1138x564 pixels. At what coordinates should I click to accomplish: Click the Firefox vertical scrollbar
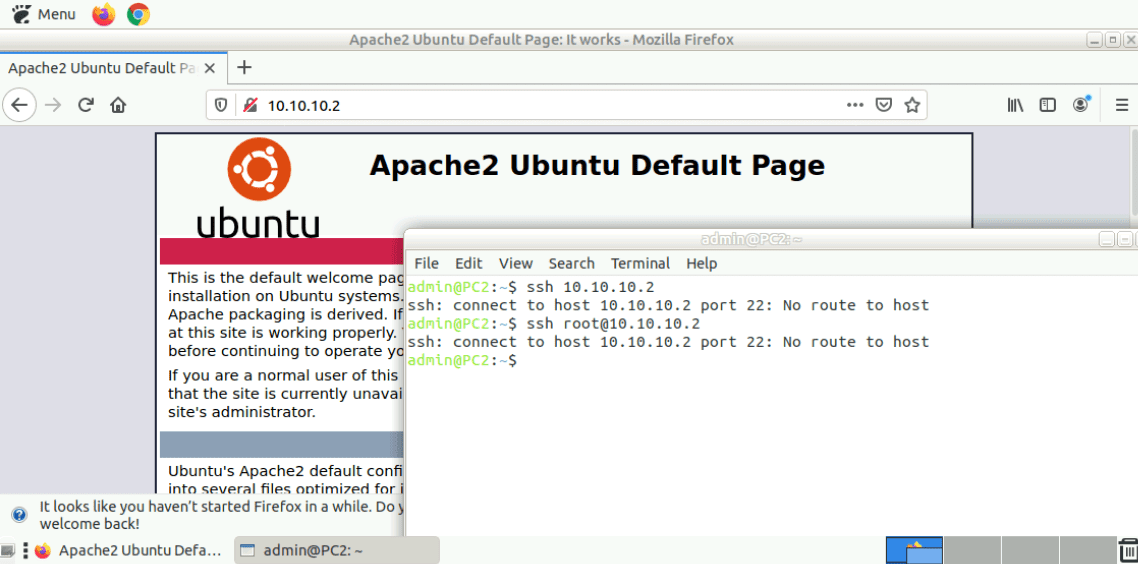1133,174
